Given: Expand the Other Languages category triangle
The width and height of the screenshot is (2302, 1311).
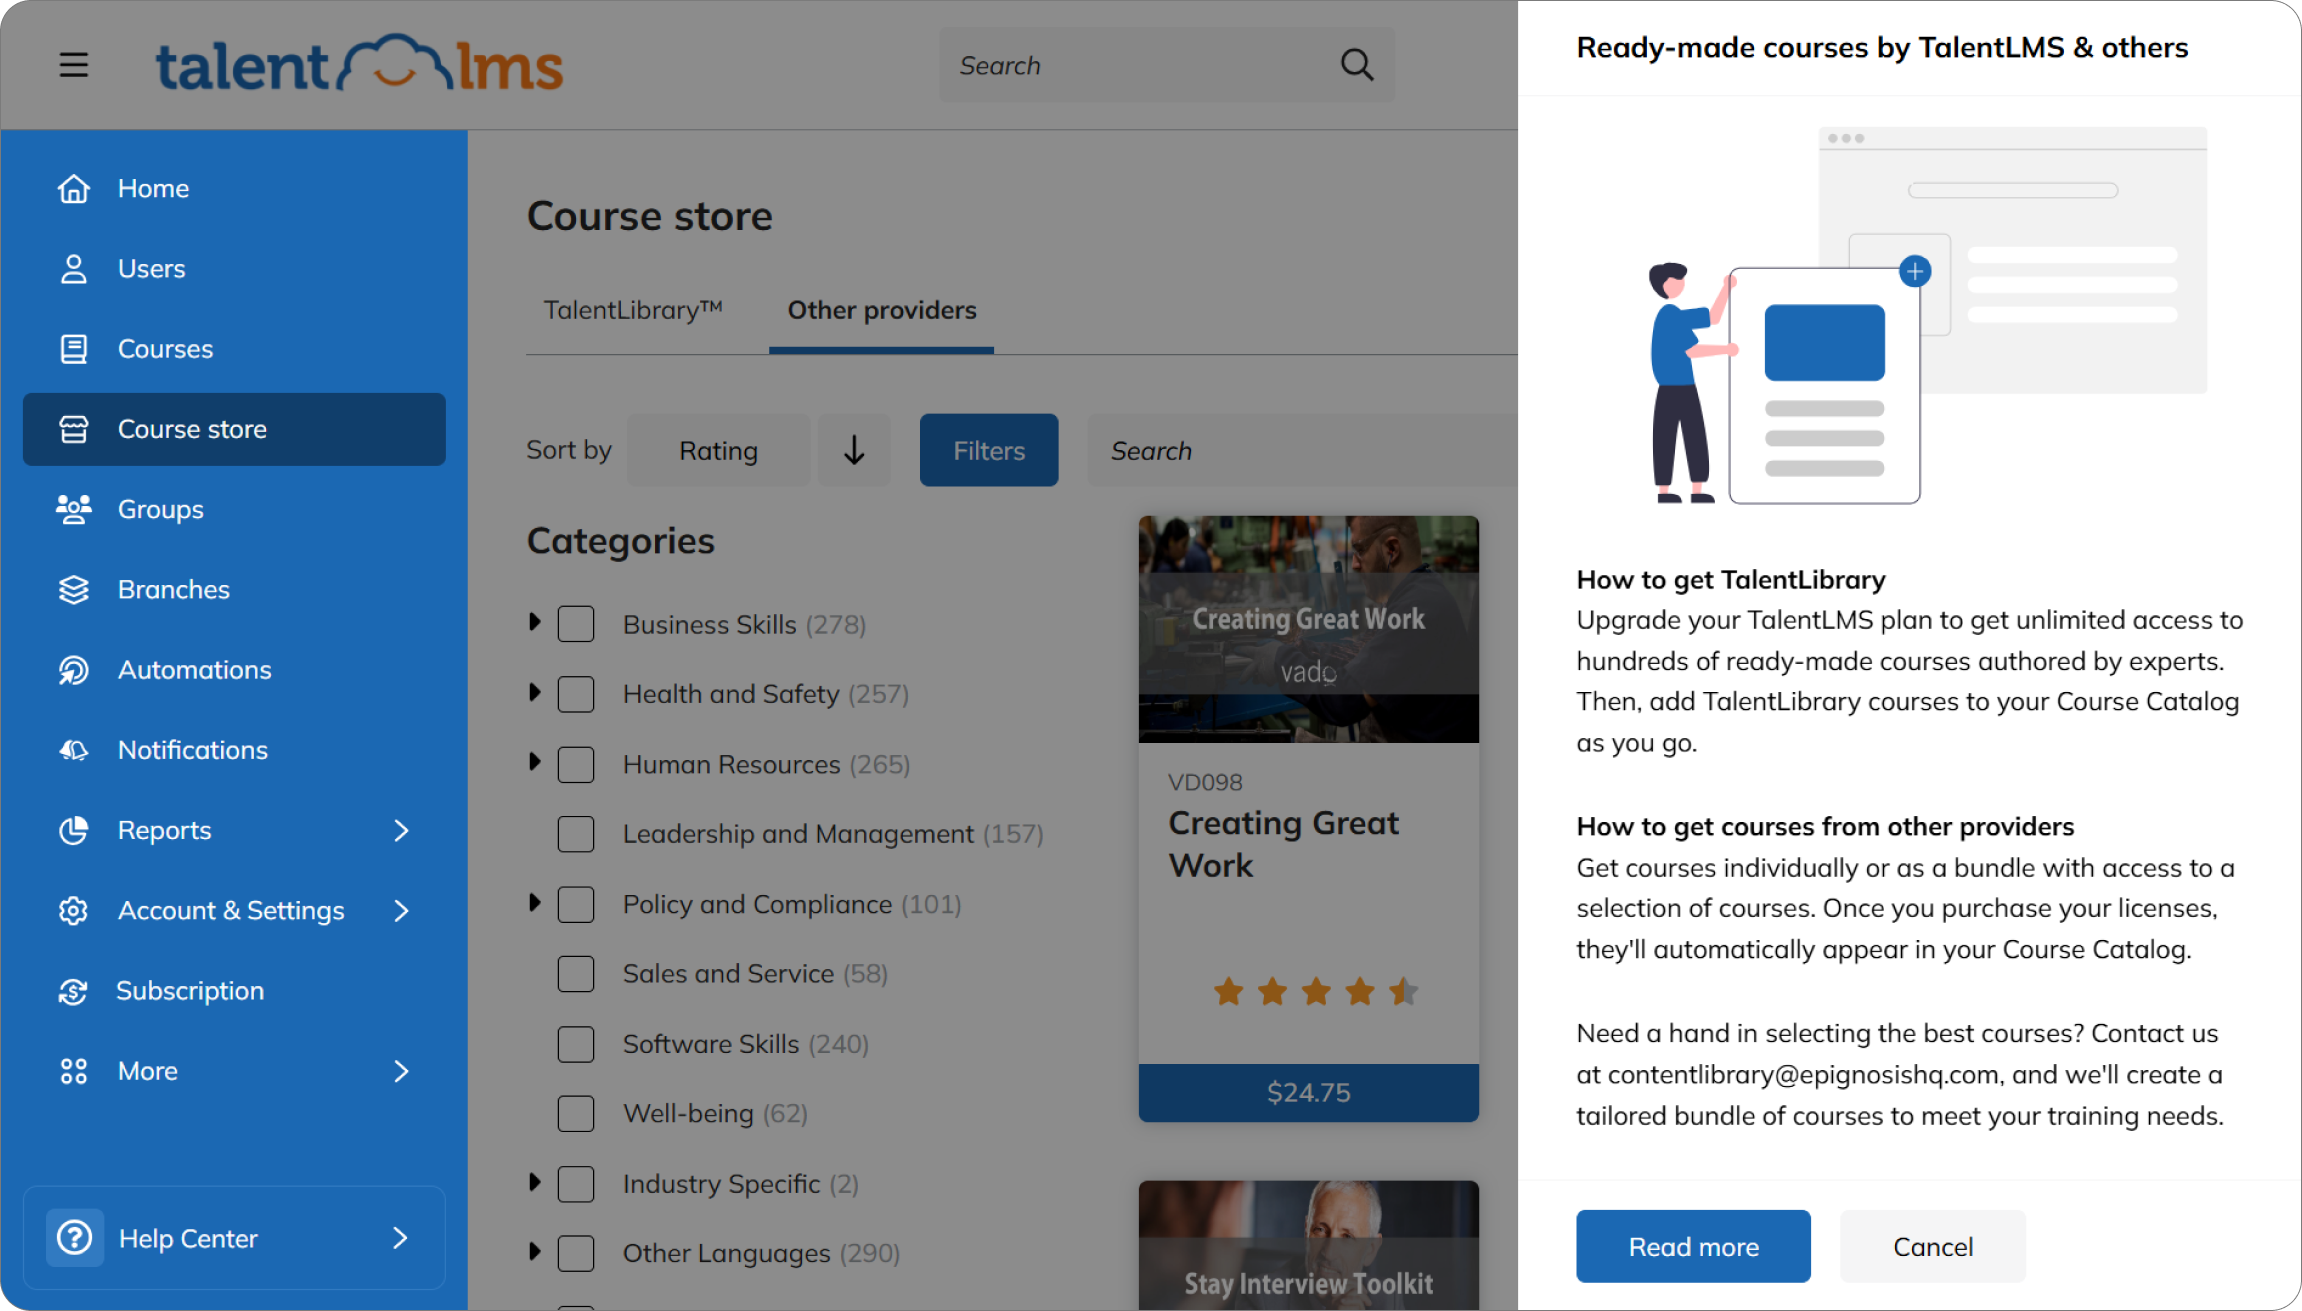Looking at the screenshot, I should (535, 1251).
